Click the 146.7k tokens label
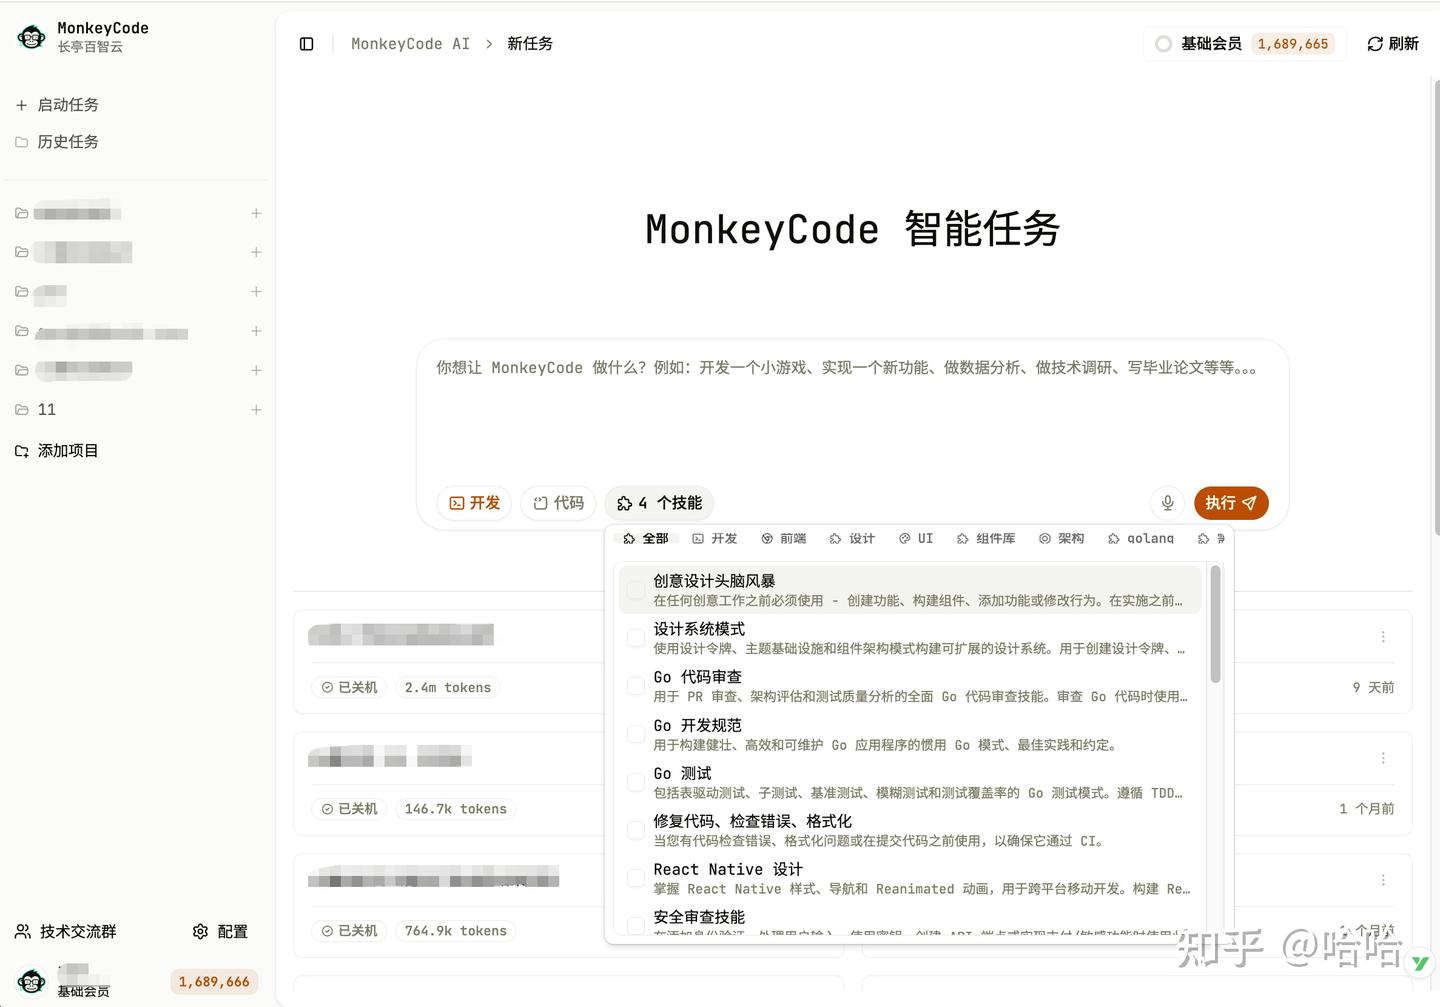This screenshot has height=1007, width=1440. [456, 809]
